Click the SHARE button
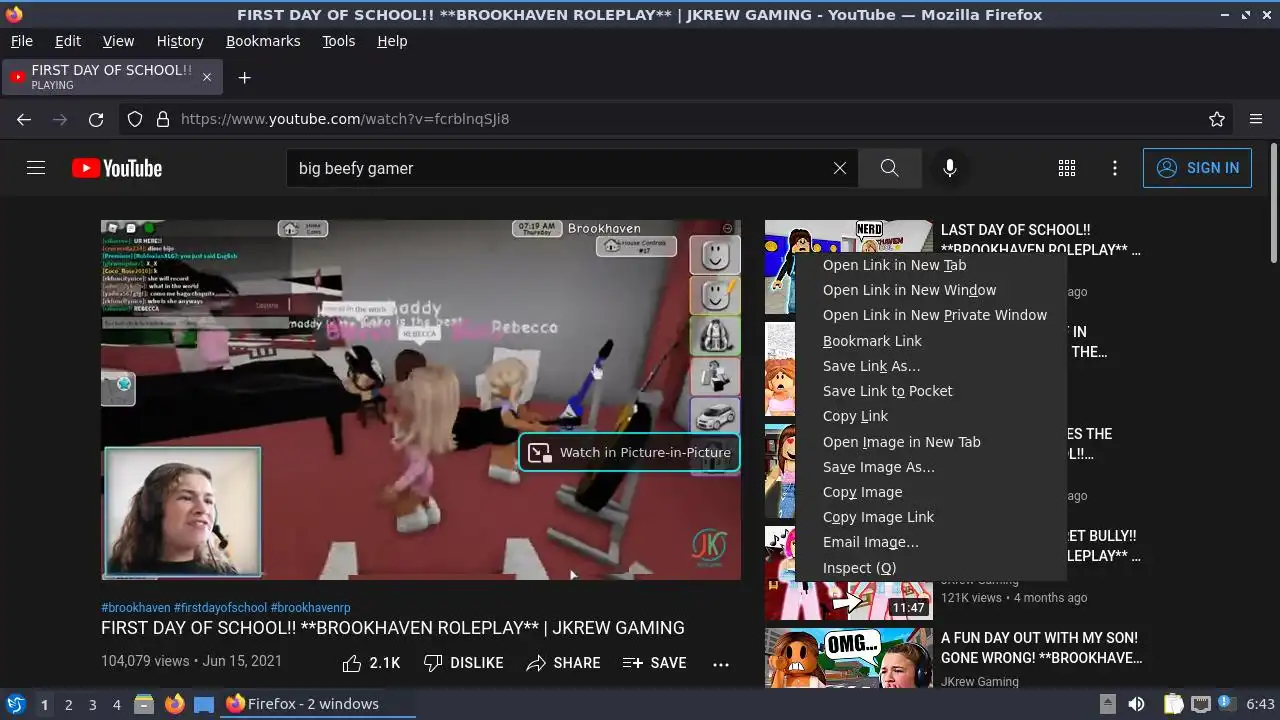Image resolution: width=1280 pixels, height=720 pixels. (x=563, y=663)
